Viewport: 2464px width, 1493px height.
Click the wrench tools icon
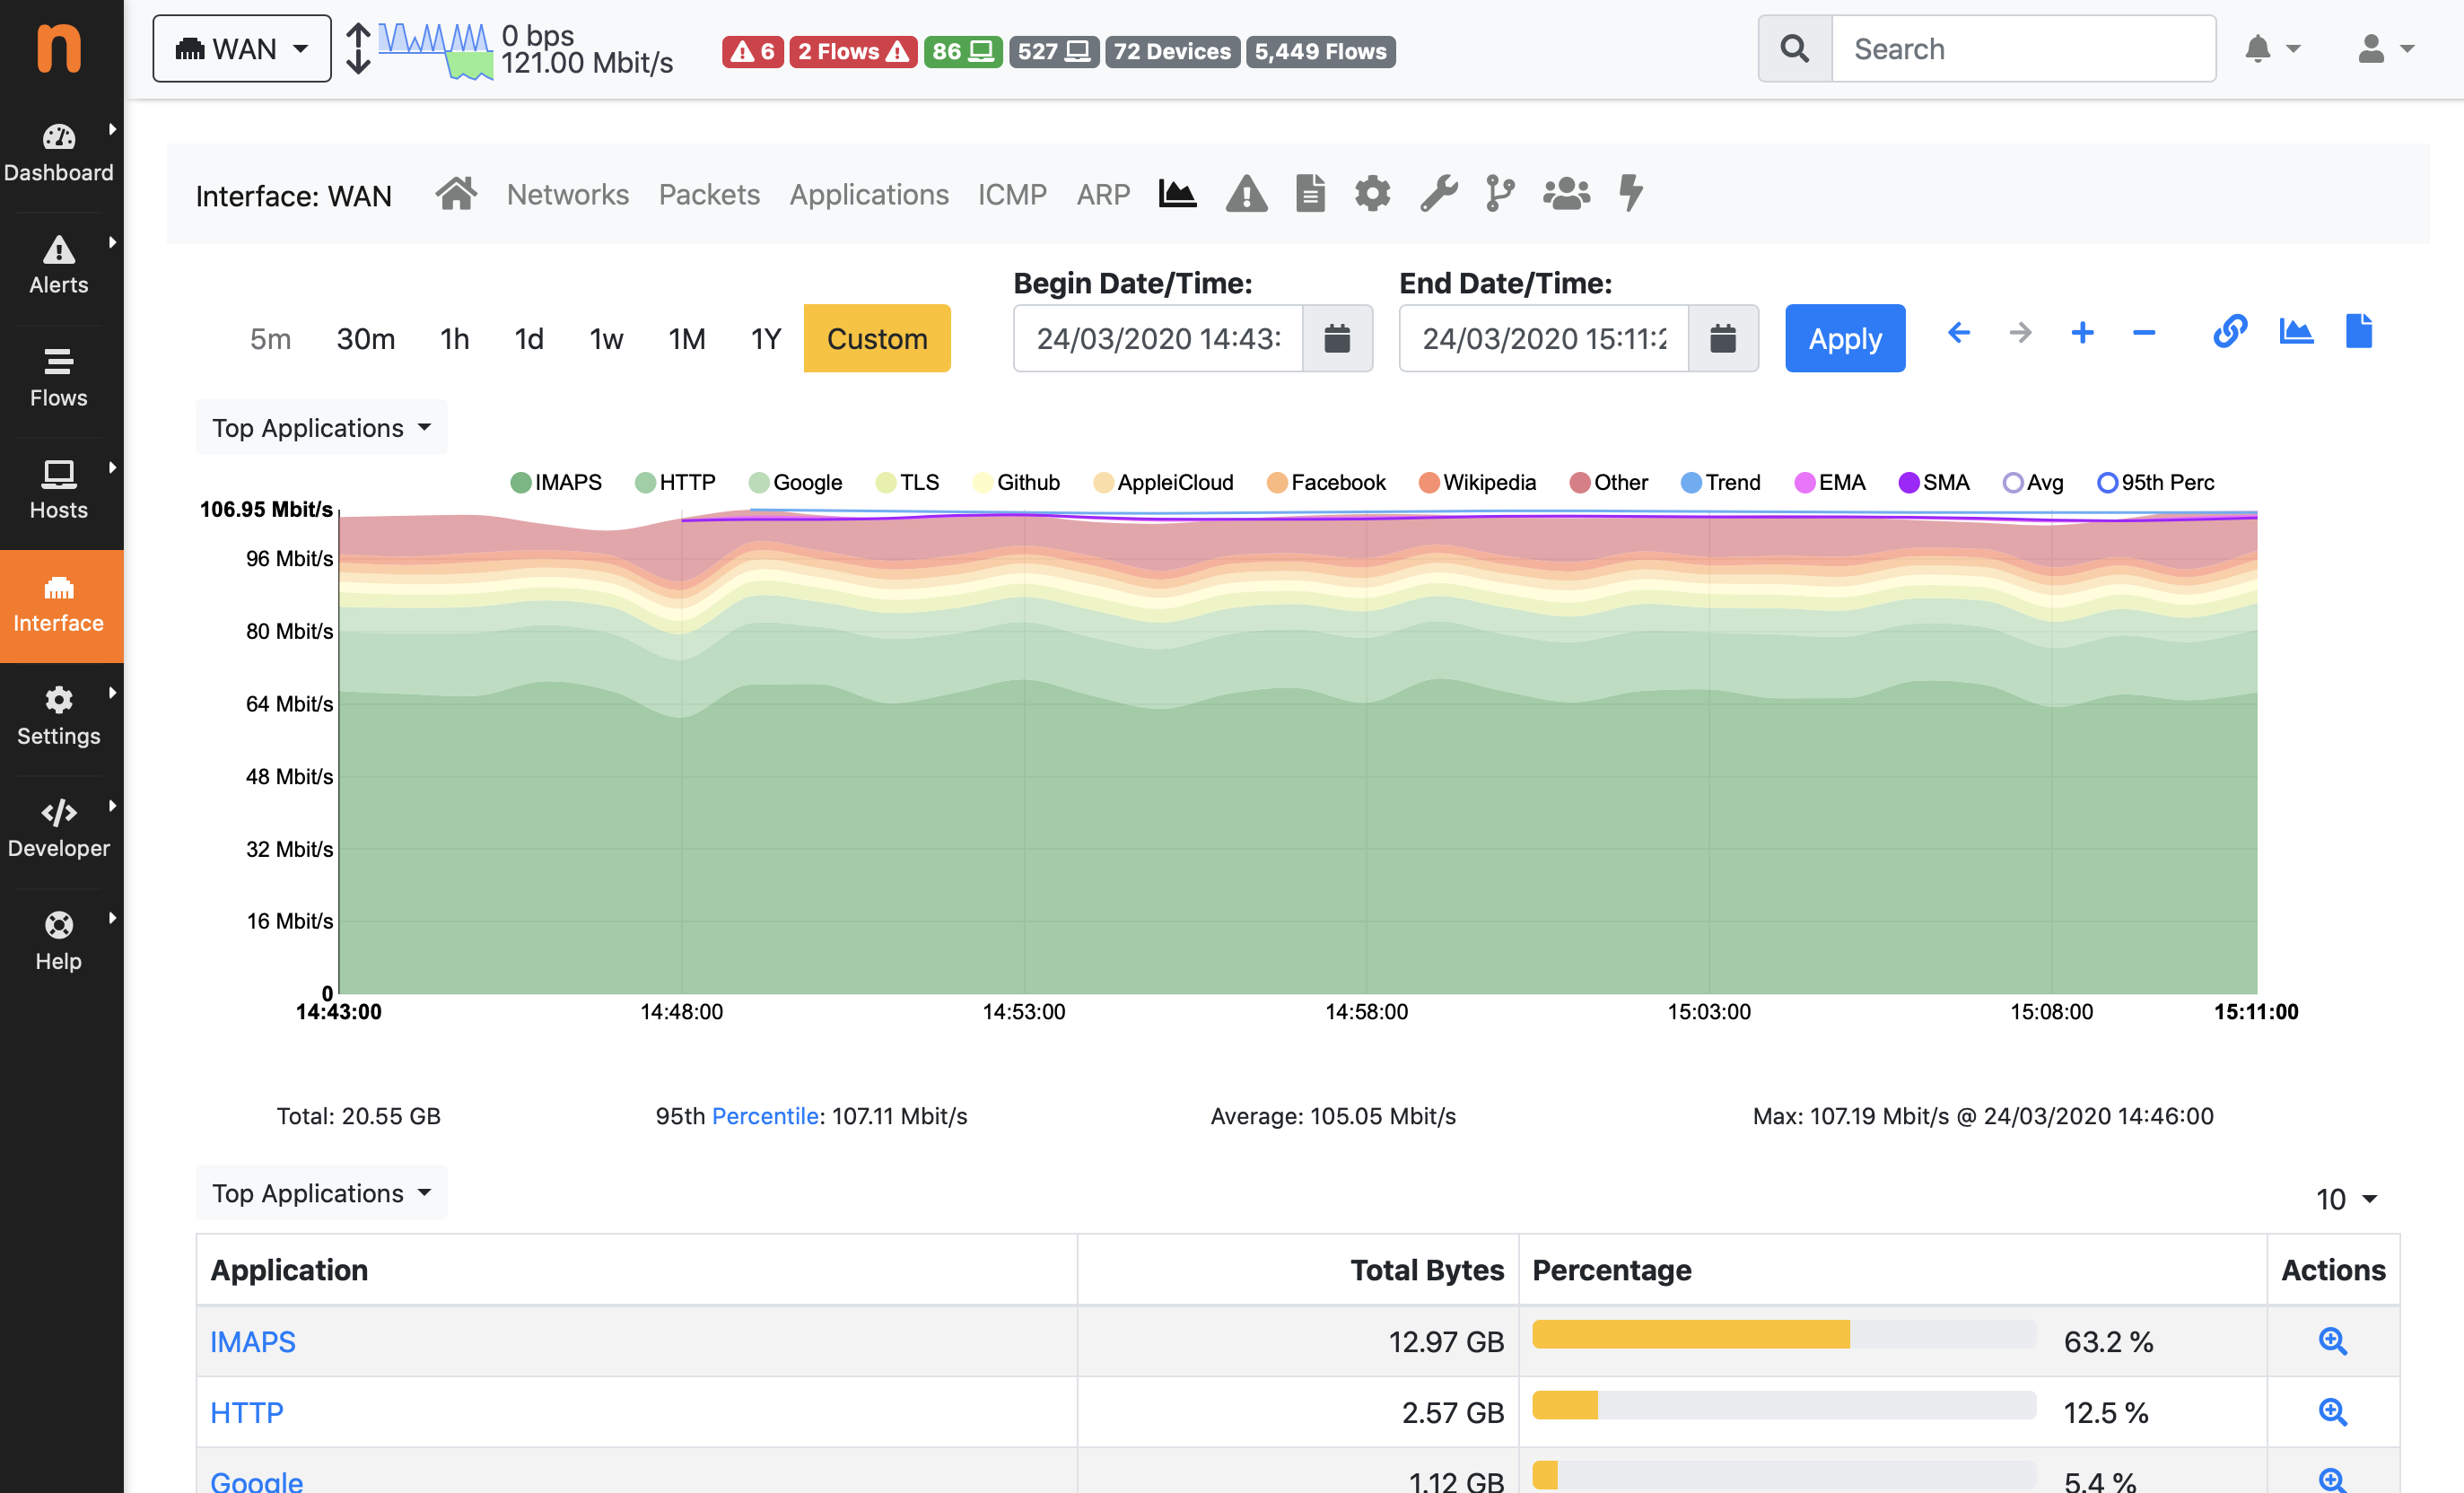[x=1438, y=194]
